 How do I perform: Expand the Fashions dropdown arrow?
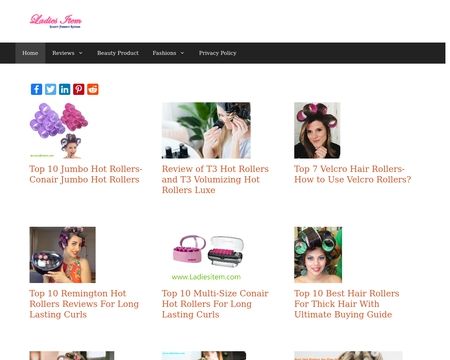182,53
